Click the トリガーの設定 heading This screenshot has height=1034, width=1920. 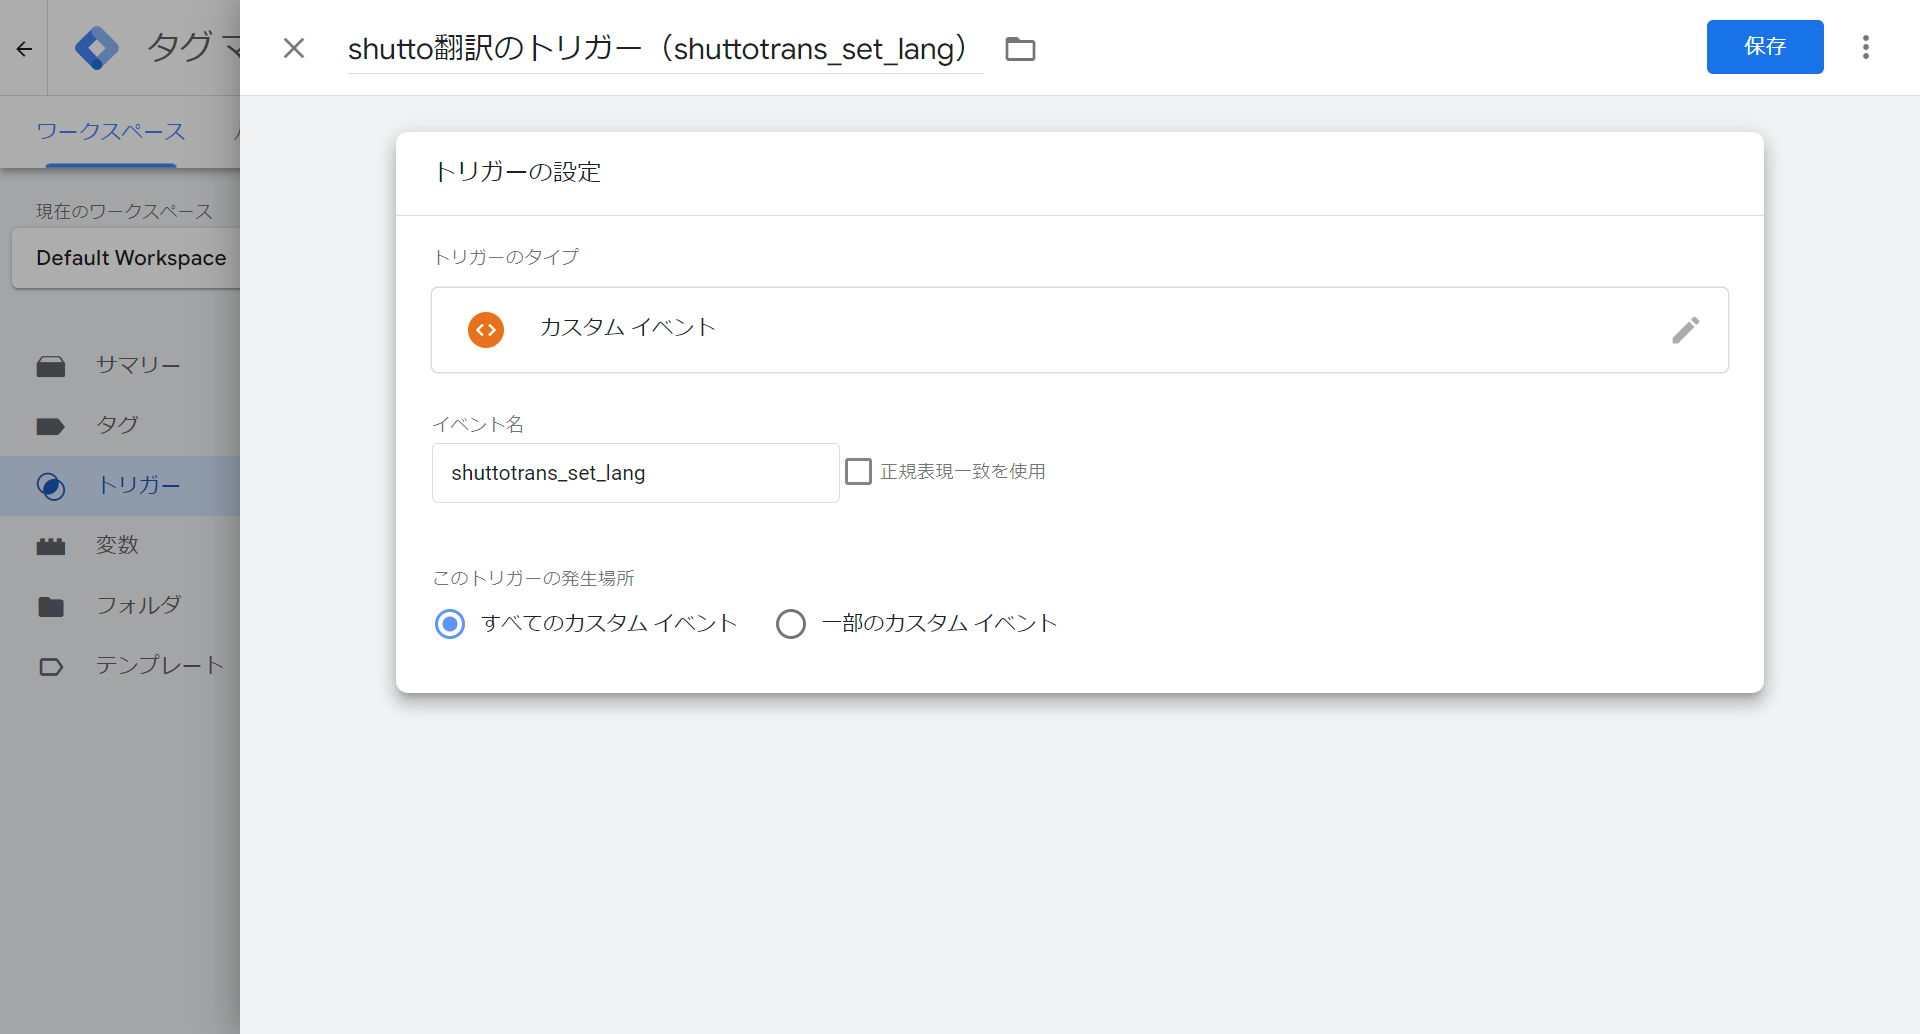click(x=517, y=172)
